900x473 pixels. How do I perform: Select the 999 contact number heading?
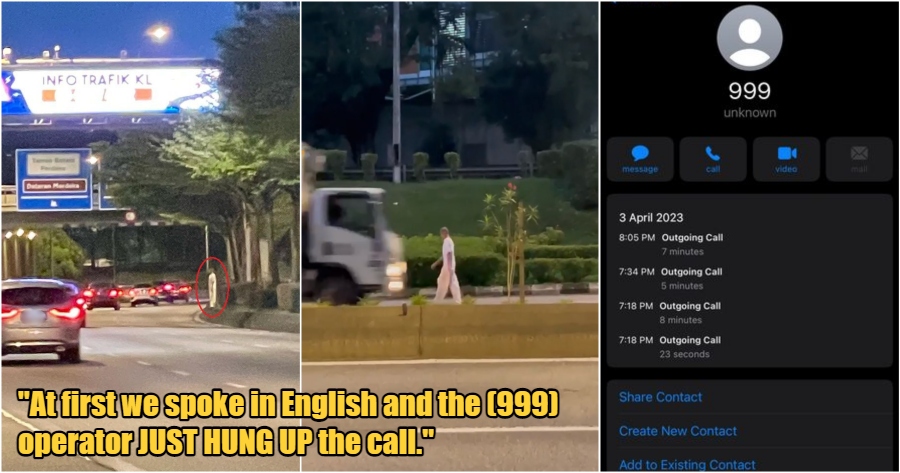click(x=750, y=91)
